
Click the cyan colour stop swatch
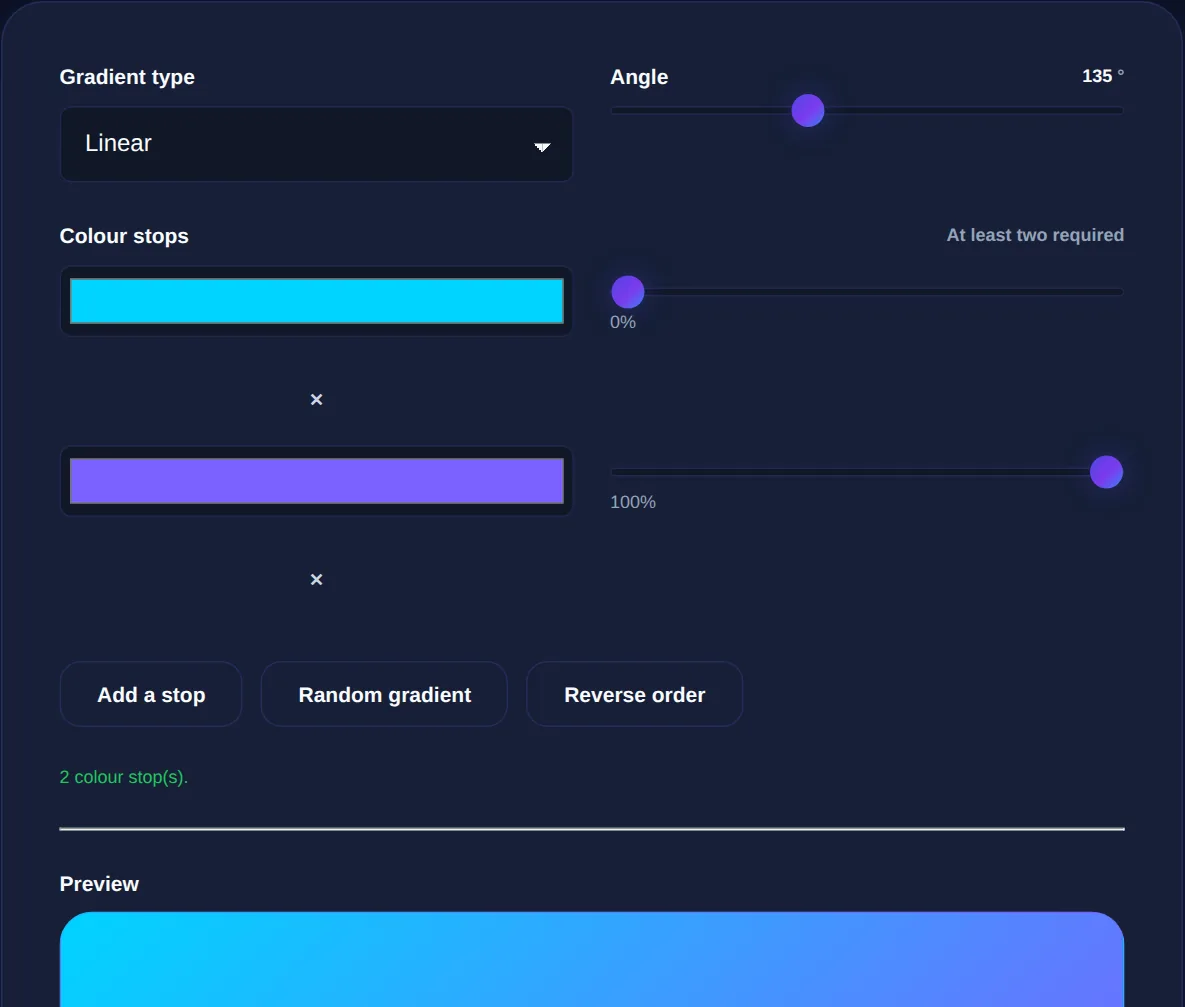316,301
